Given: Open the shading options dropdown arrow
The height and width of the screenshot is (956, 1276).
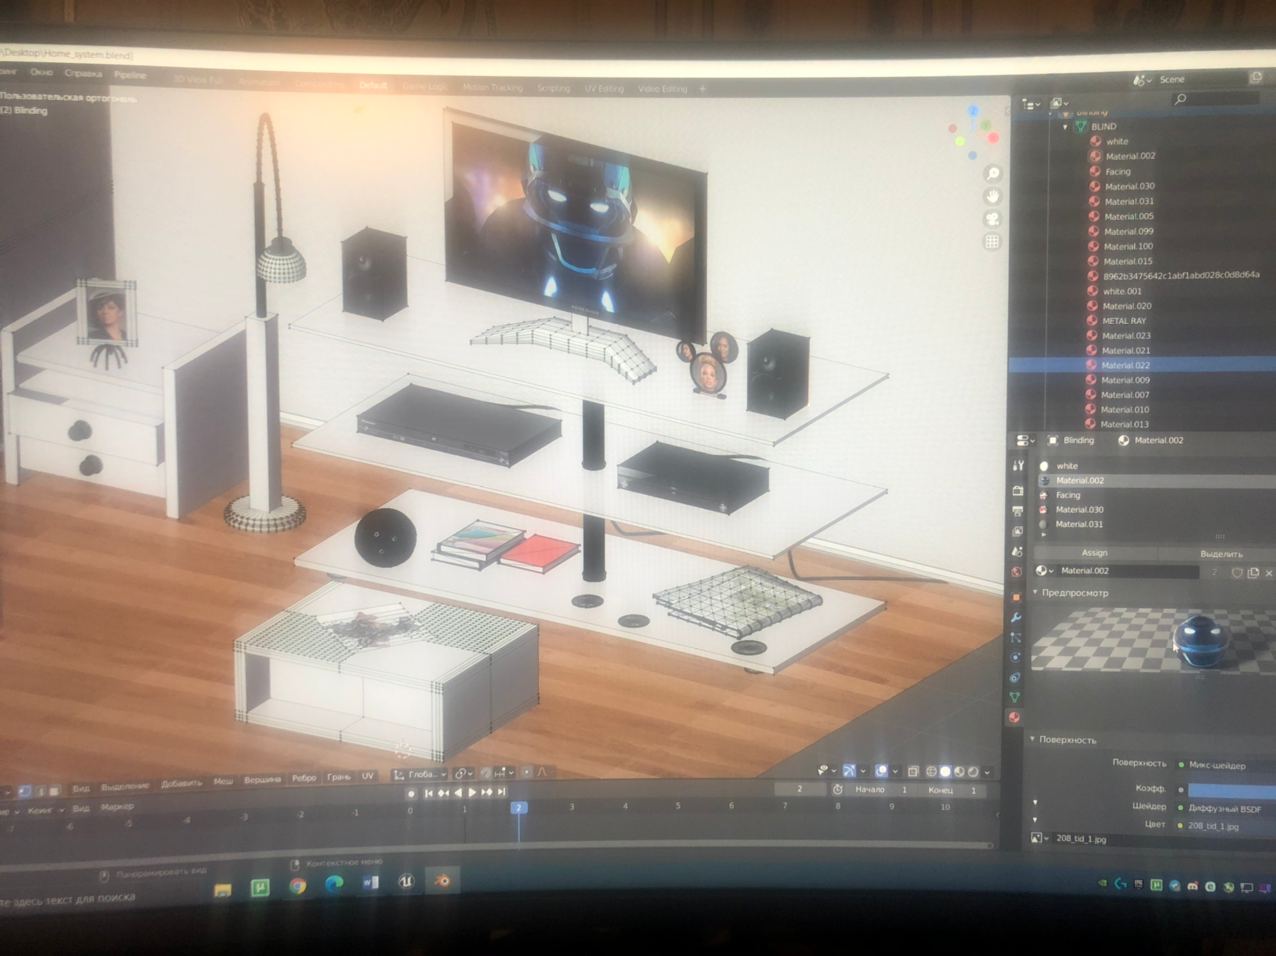Looking at the screenshot, I should (x=987, y=772).
